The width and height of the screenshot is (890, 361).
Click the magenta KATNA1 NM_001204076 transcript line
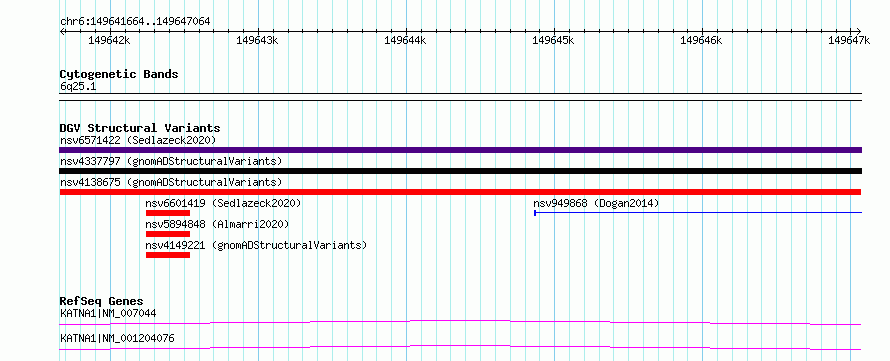click(460, 347)
